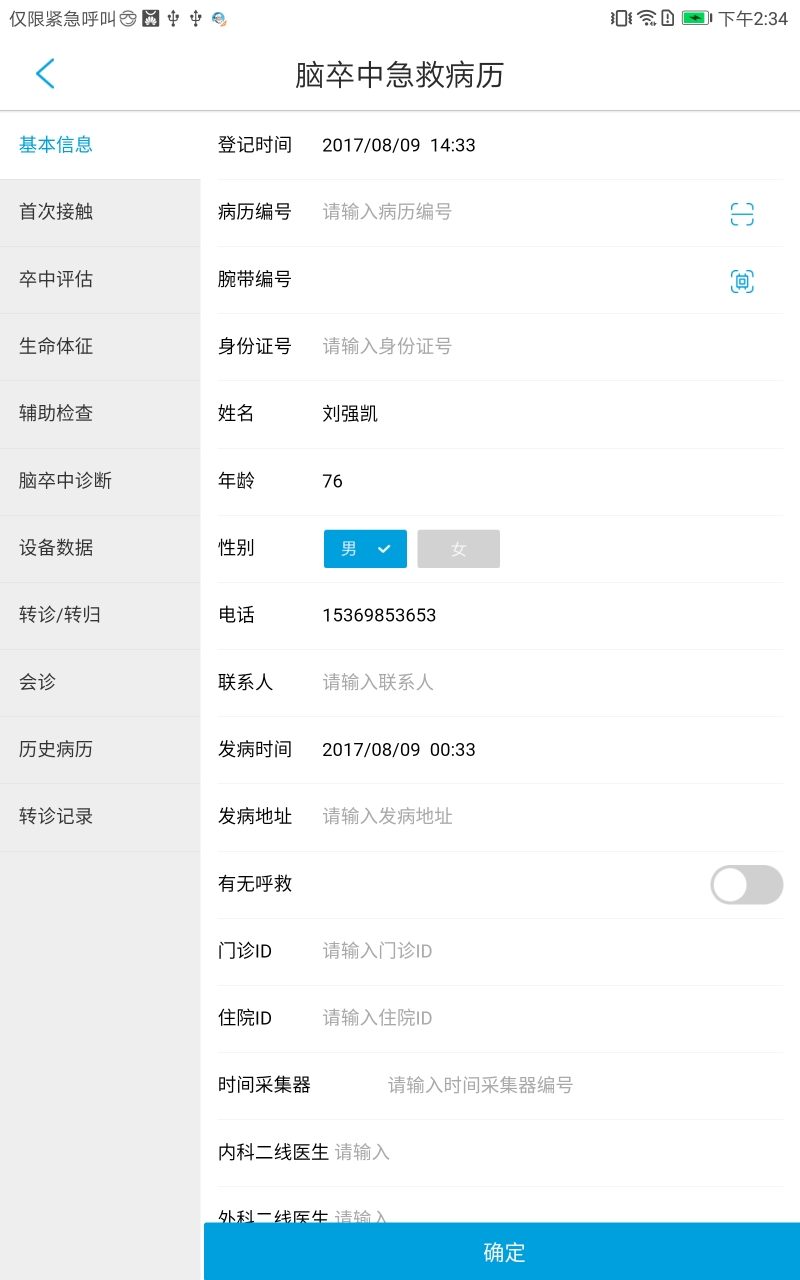Open 历史病历 in sidebar

100,749
